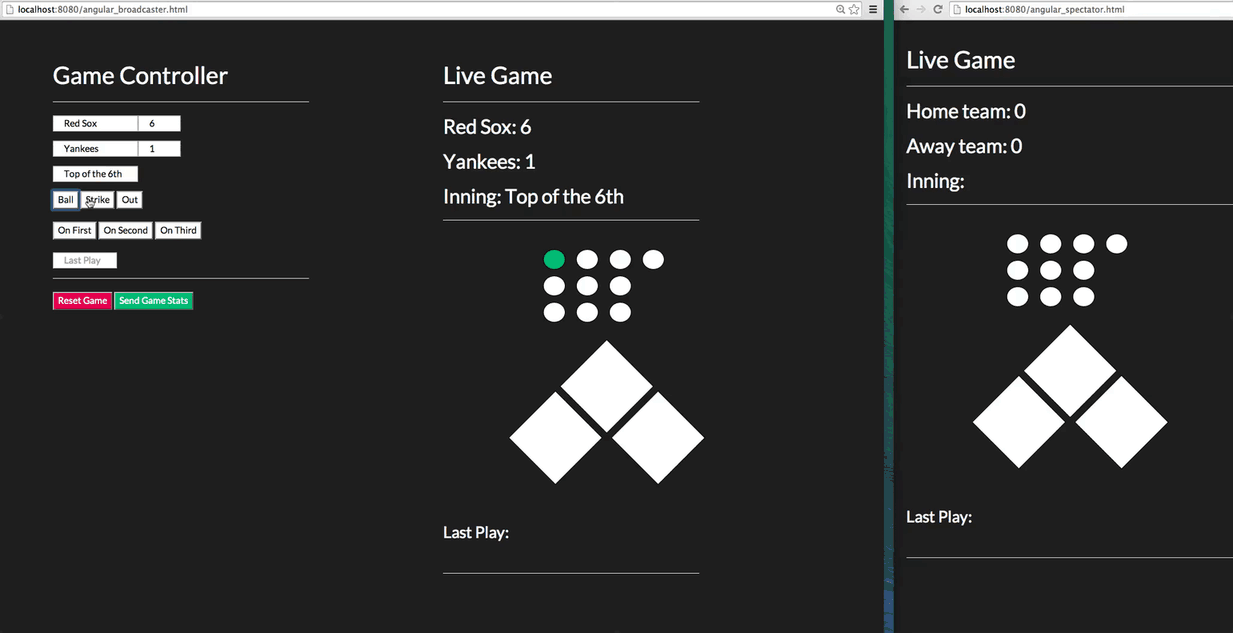Click the forward arrow in spectator browser
The image size is (1233, 633).
point(921,9)
